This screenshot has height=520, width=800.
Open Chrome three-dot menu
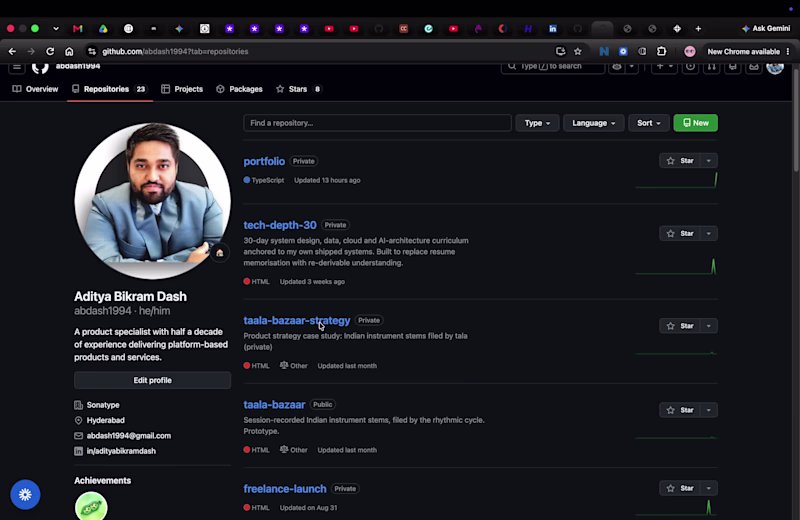tap(788, 52)
